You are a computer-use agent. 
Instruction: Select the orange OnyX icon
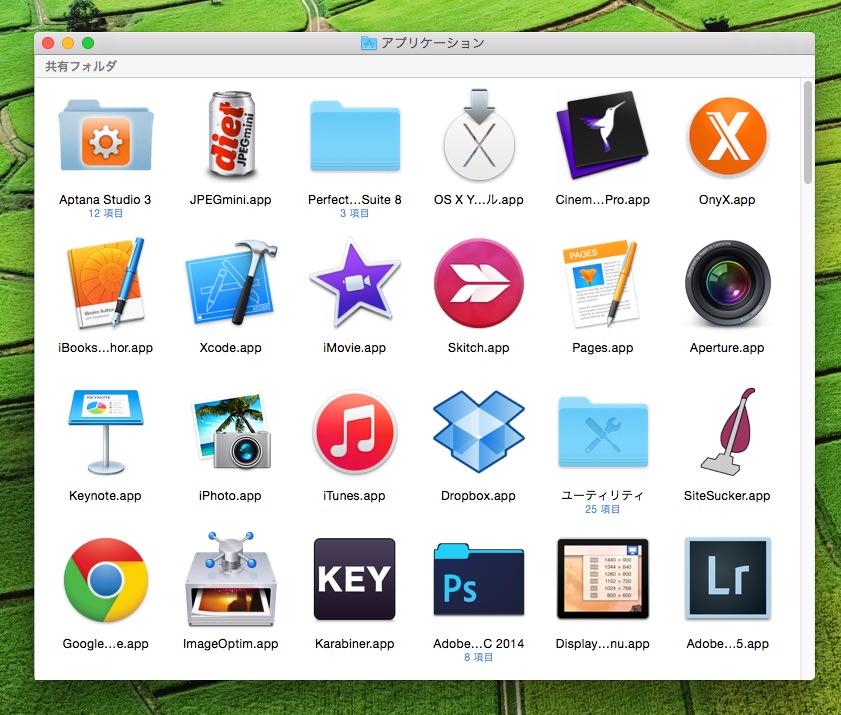pyautogui.click(x=727, y=136)
